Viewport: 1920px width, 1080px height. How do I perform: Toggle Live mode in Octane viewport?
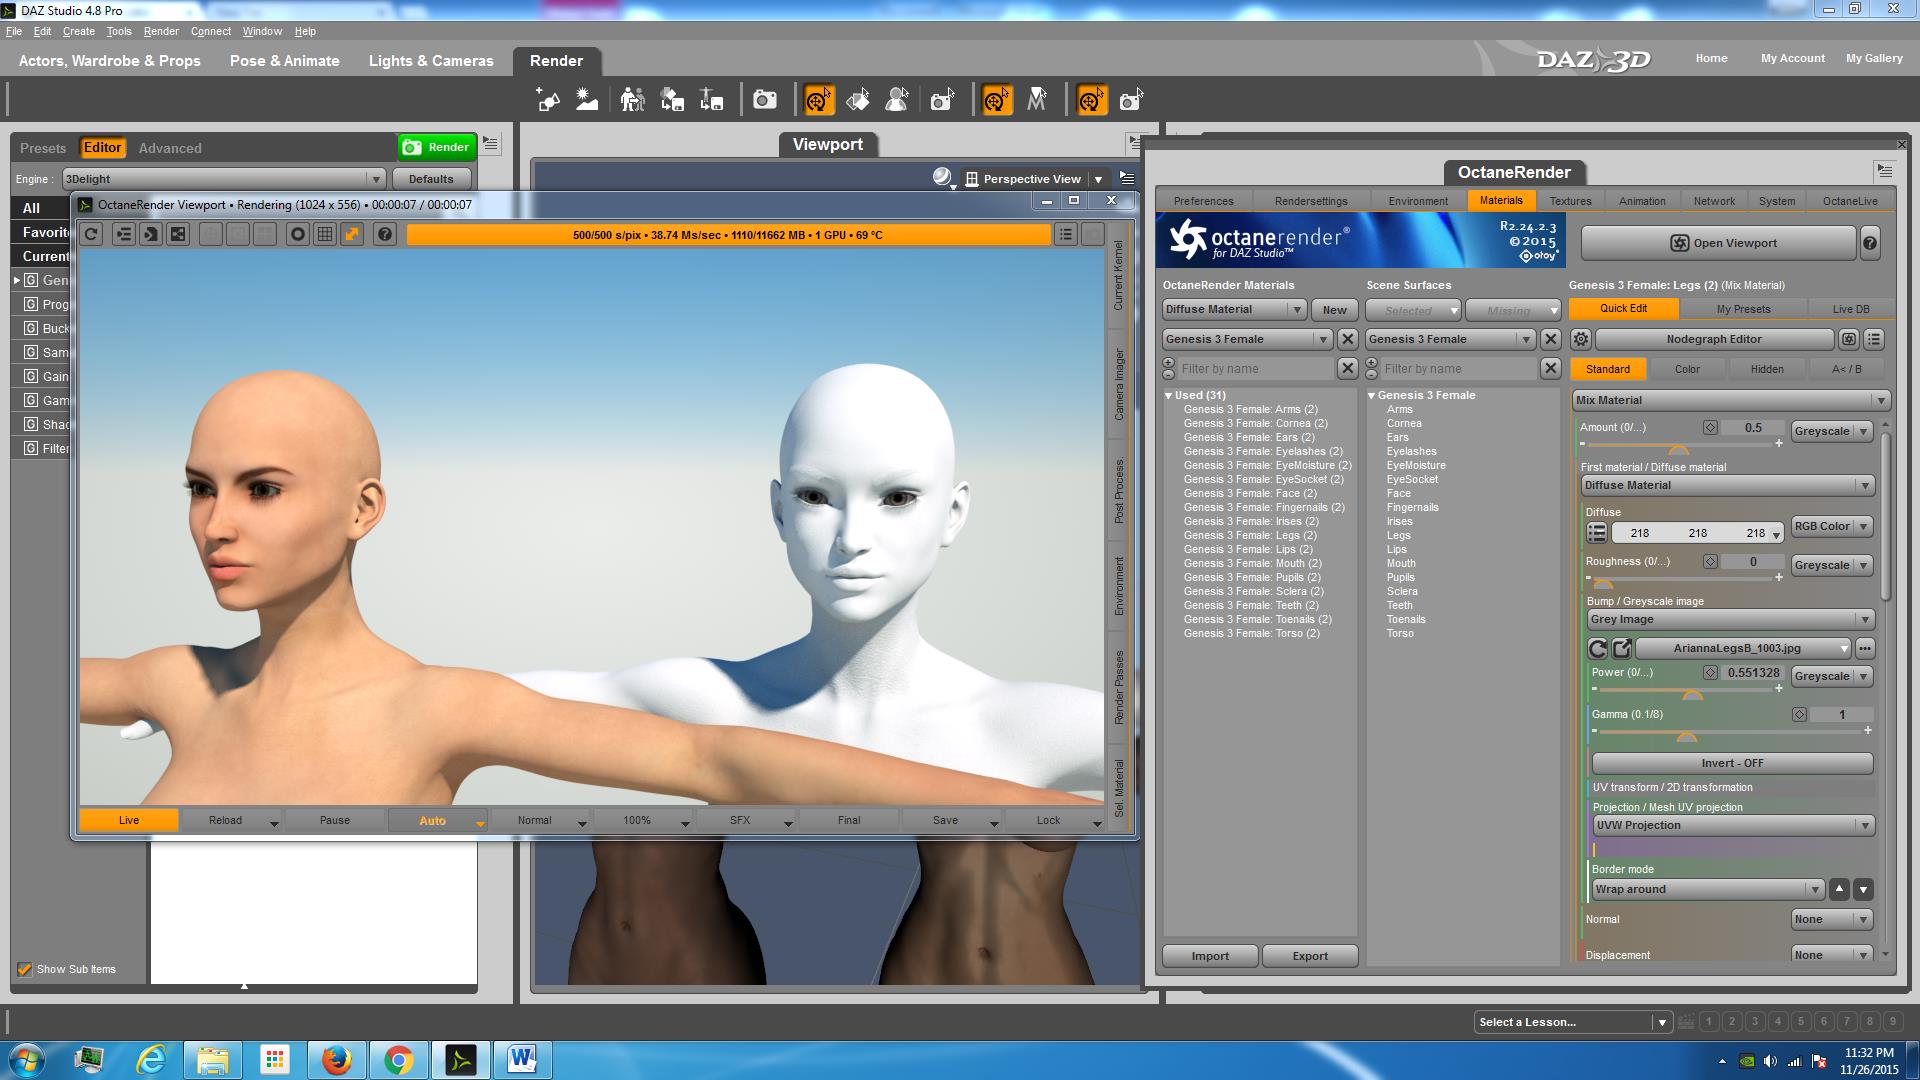click(129, 820)
